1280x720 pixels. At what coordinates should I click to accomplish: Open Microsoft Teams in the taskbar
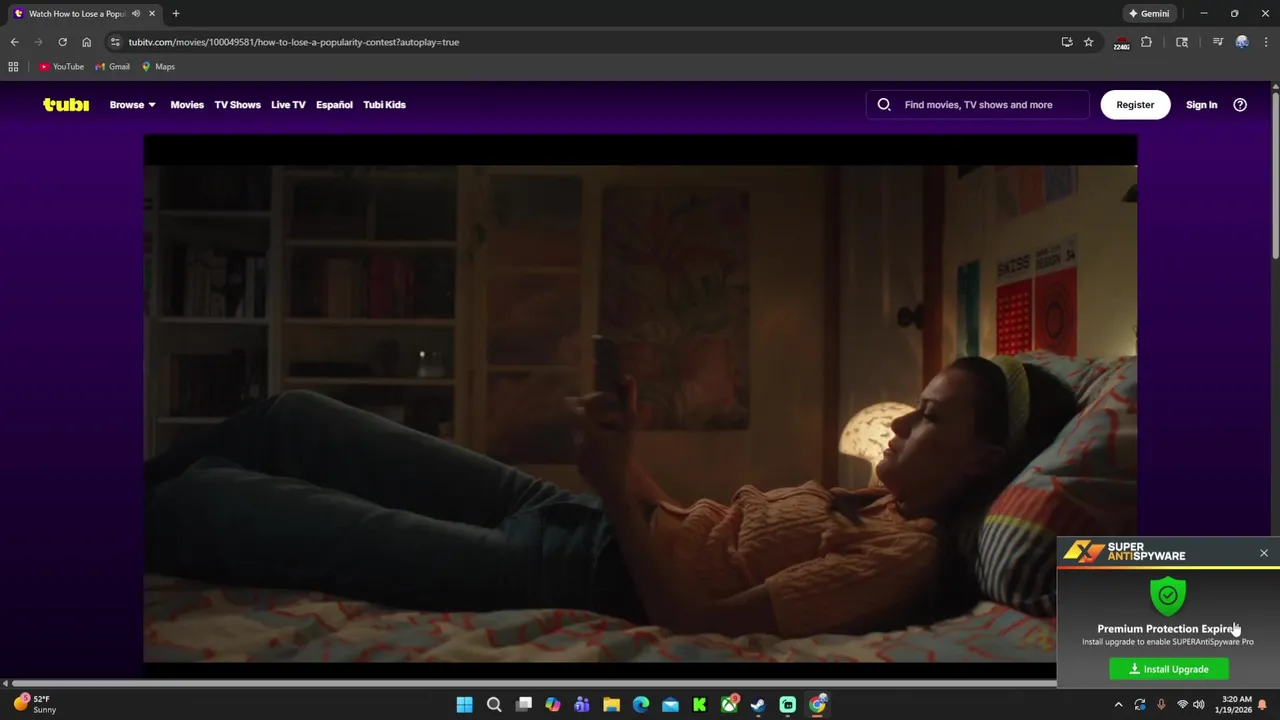(x=582, y=704)
